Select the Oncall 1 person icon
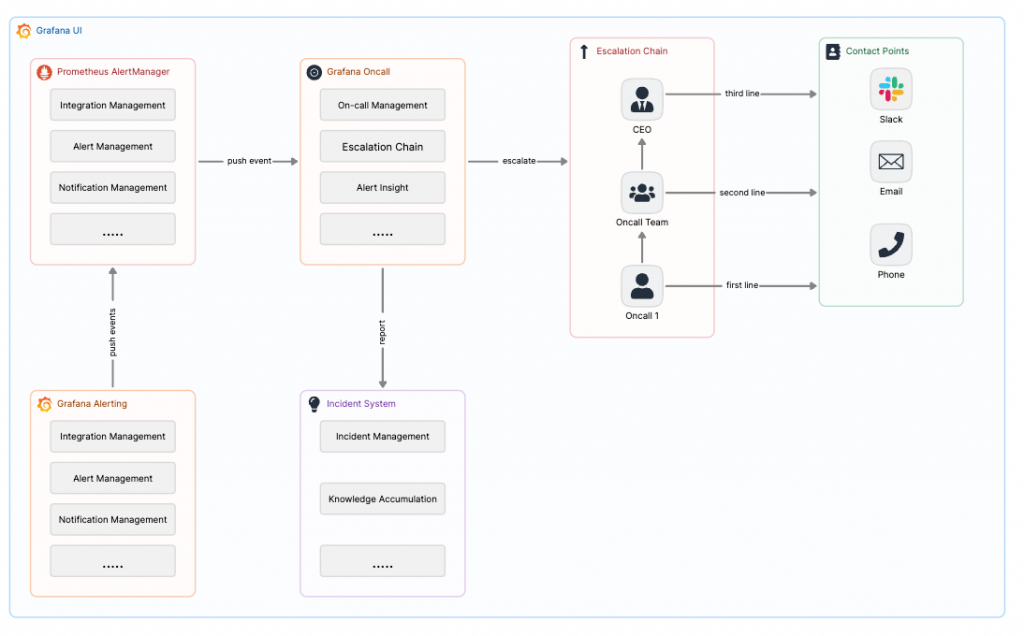The width and height of the screenshot is (1024, 636). click(642, 286)
